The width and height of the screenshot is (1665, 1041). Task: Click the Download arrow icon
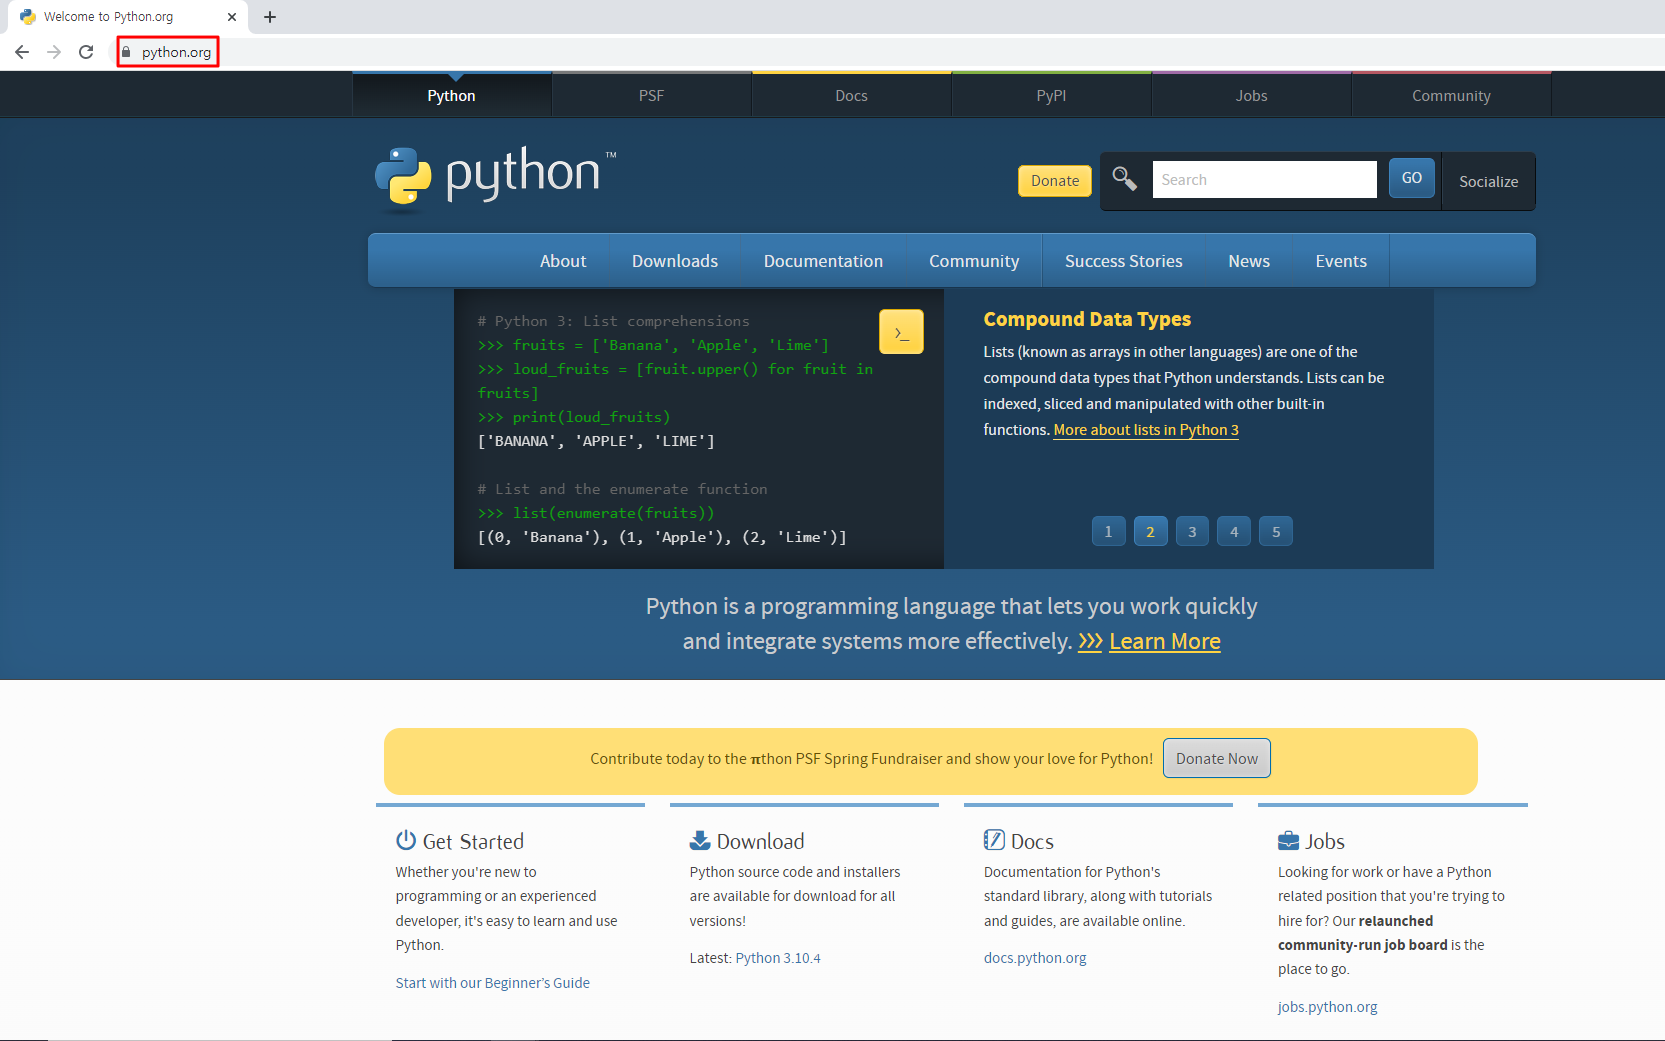click(700, 840)
